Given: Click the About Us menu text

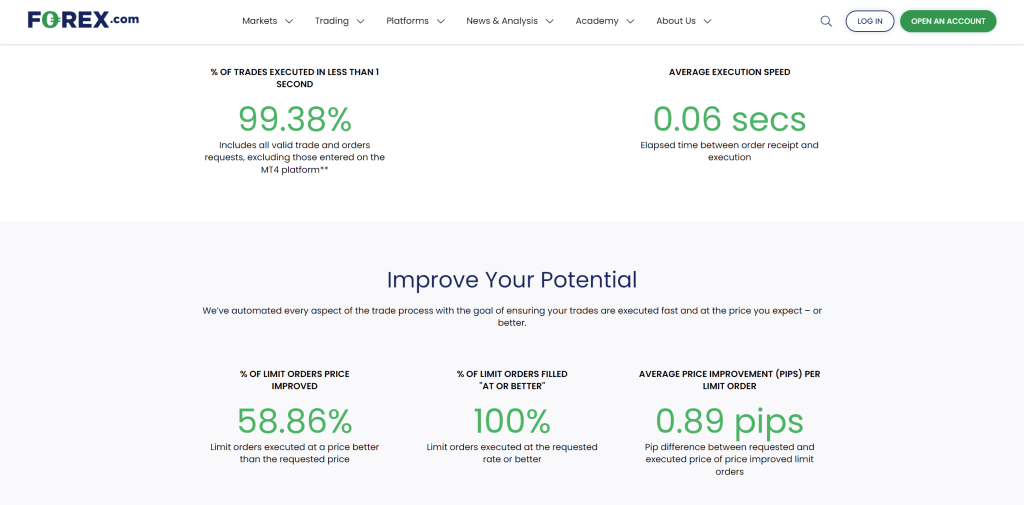Looking at the screenshot, I should (676, 21).
